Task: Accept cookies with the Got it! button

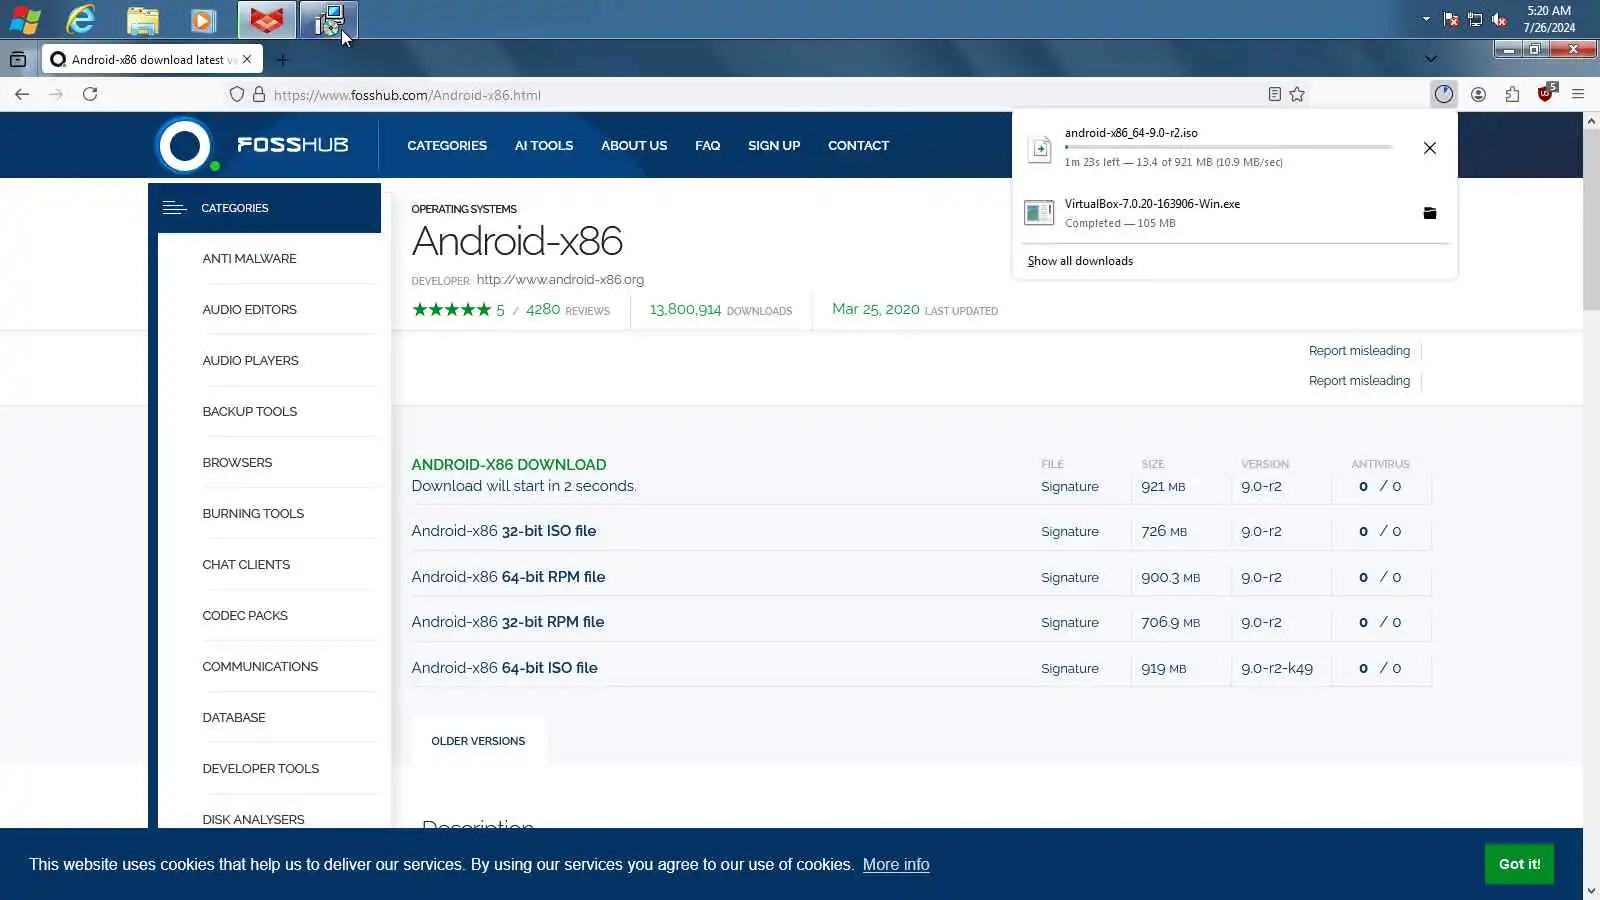Action: pyautogui.click(x=1519, y=864)
